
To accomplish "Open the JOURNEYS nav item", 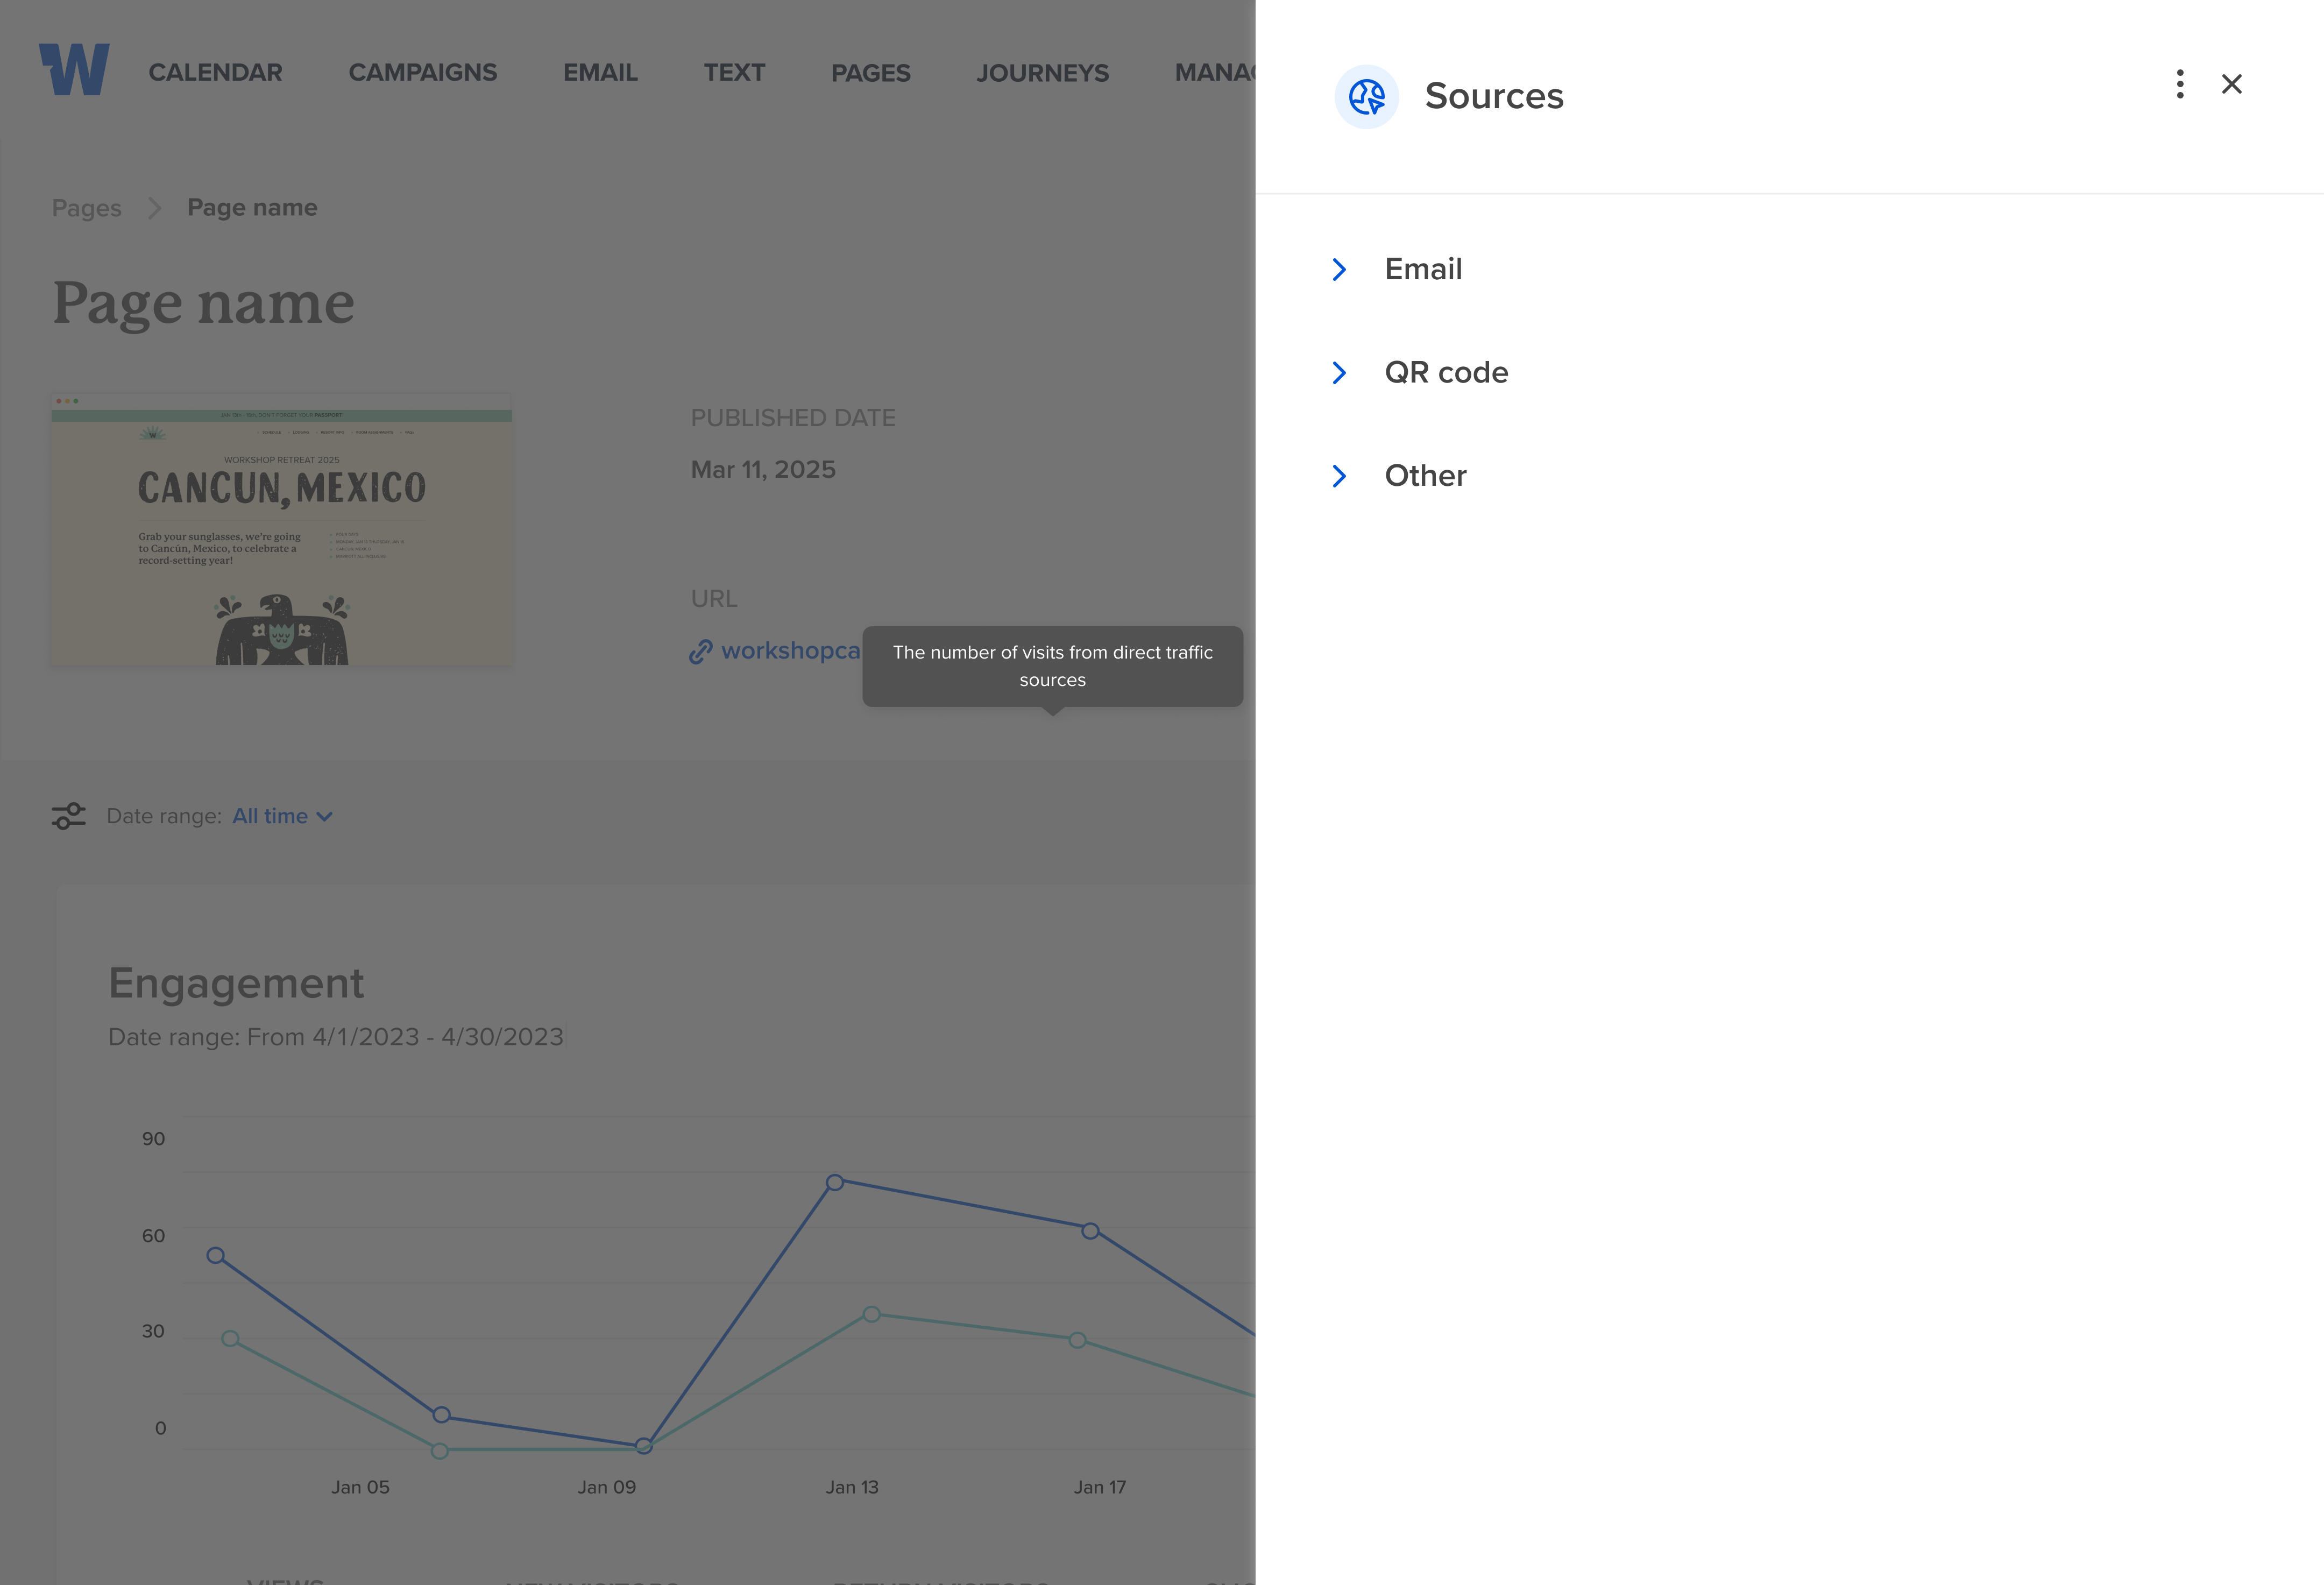I will click(1043, 73).
